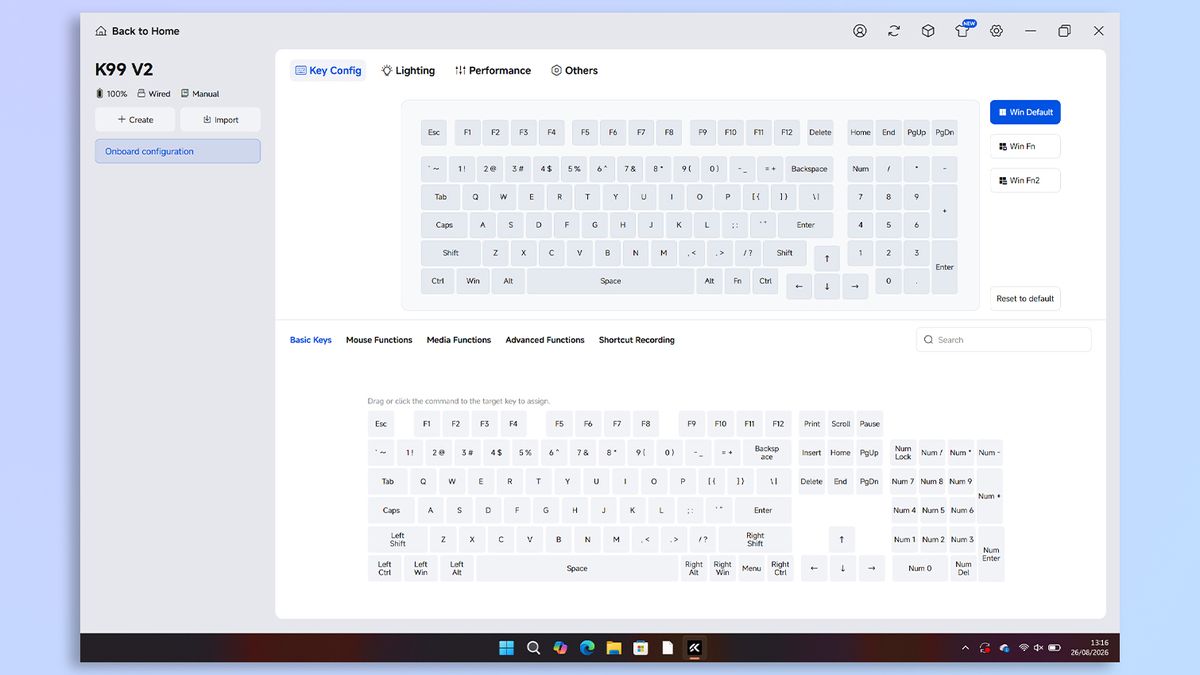The image size is (1200, 675).
Task: Choose the Menu command key
Action: (x=751, y=568)
